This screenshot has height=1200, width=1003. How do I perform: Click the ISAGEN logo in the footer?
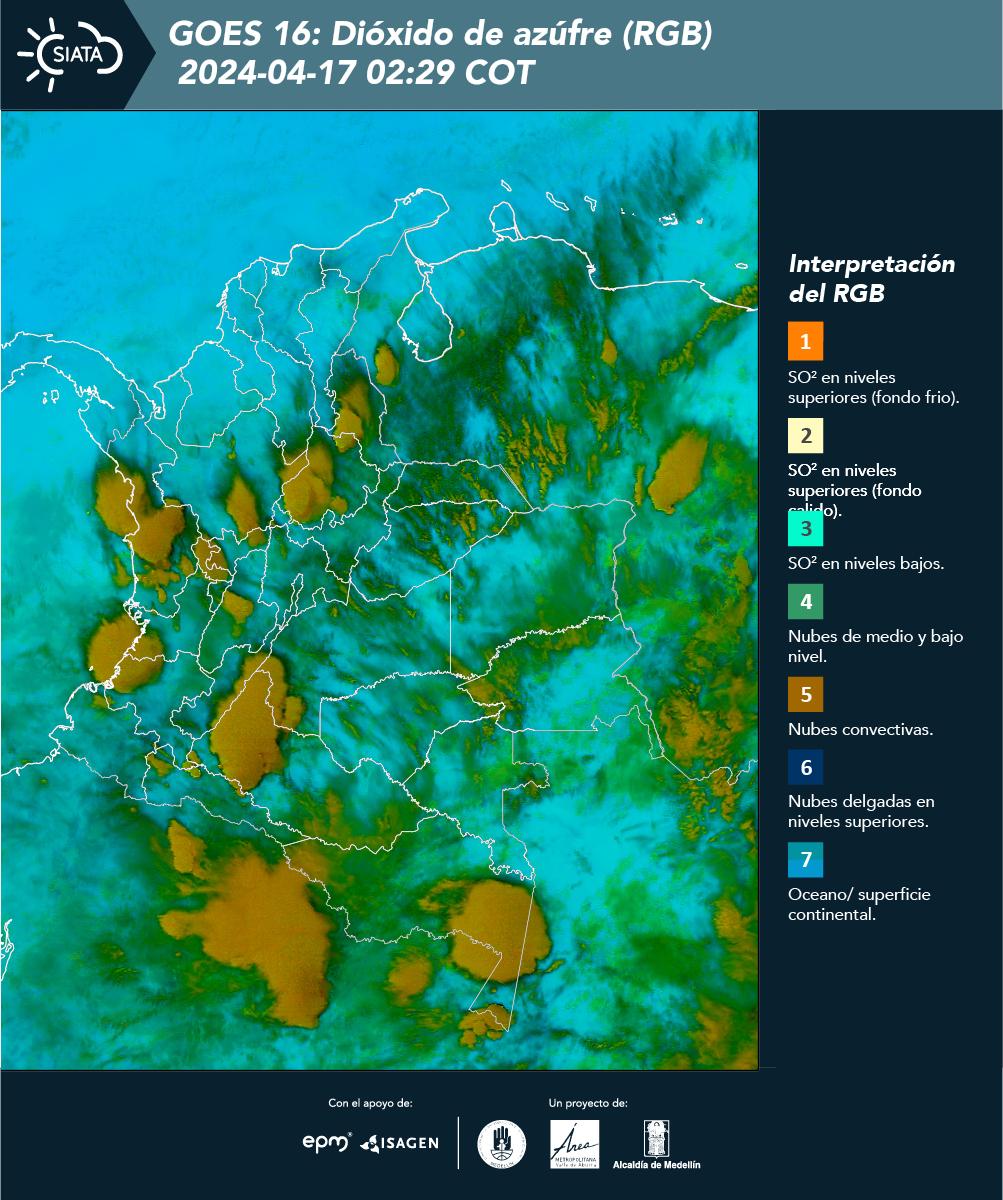(x=400, y=1142)
